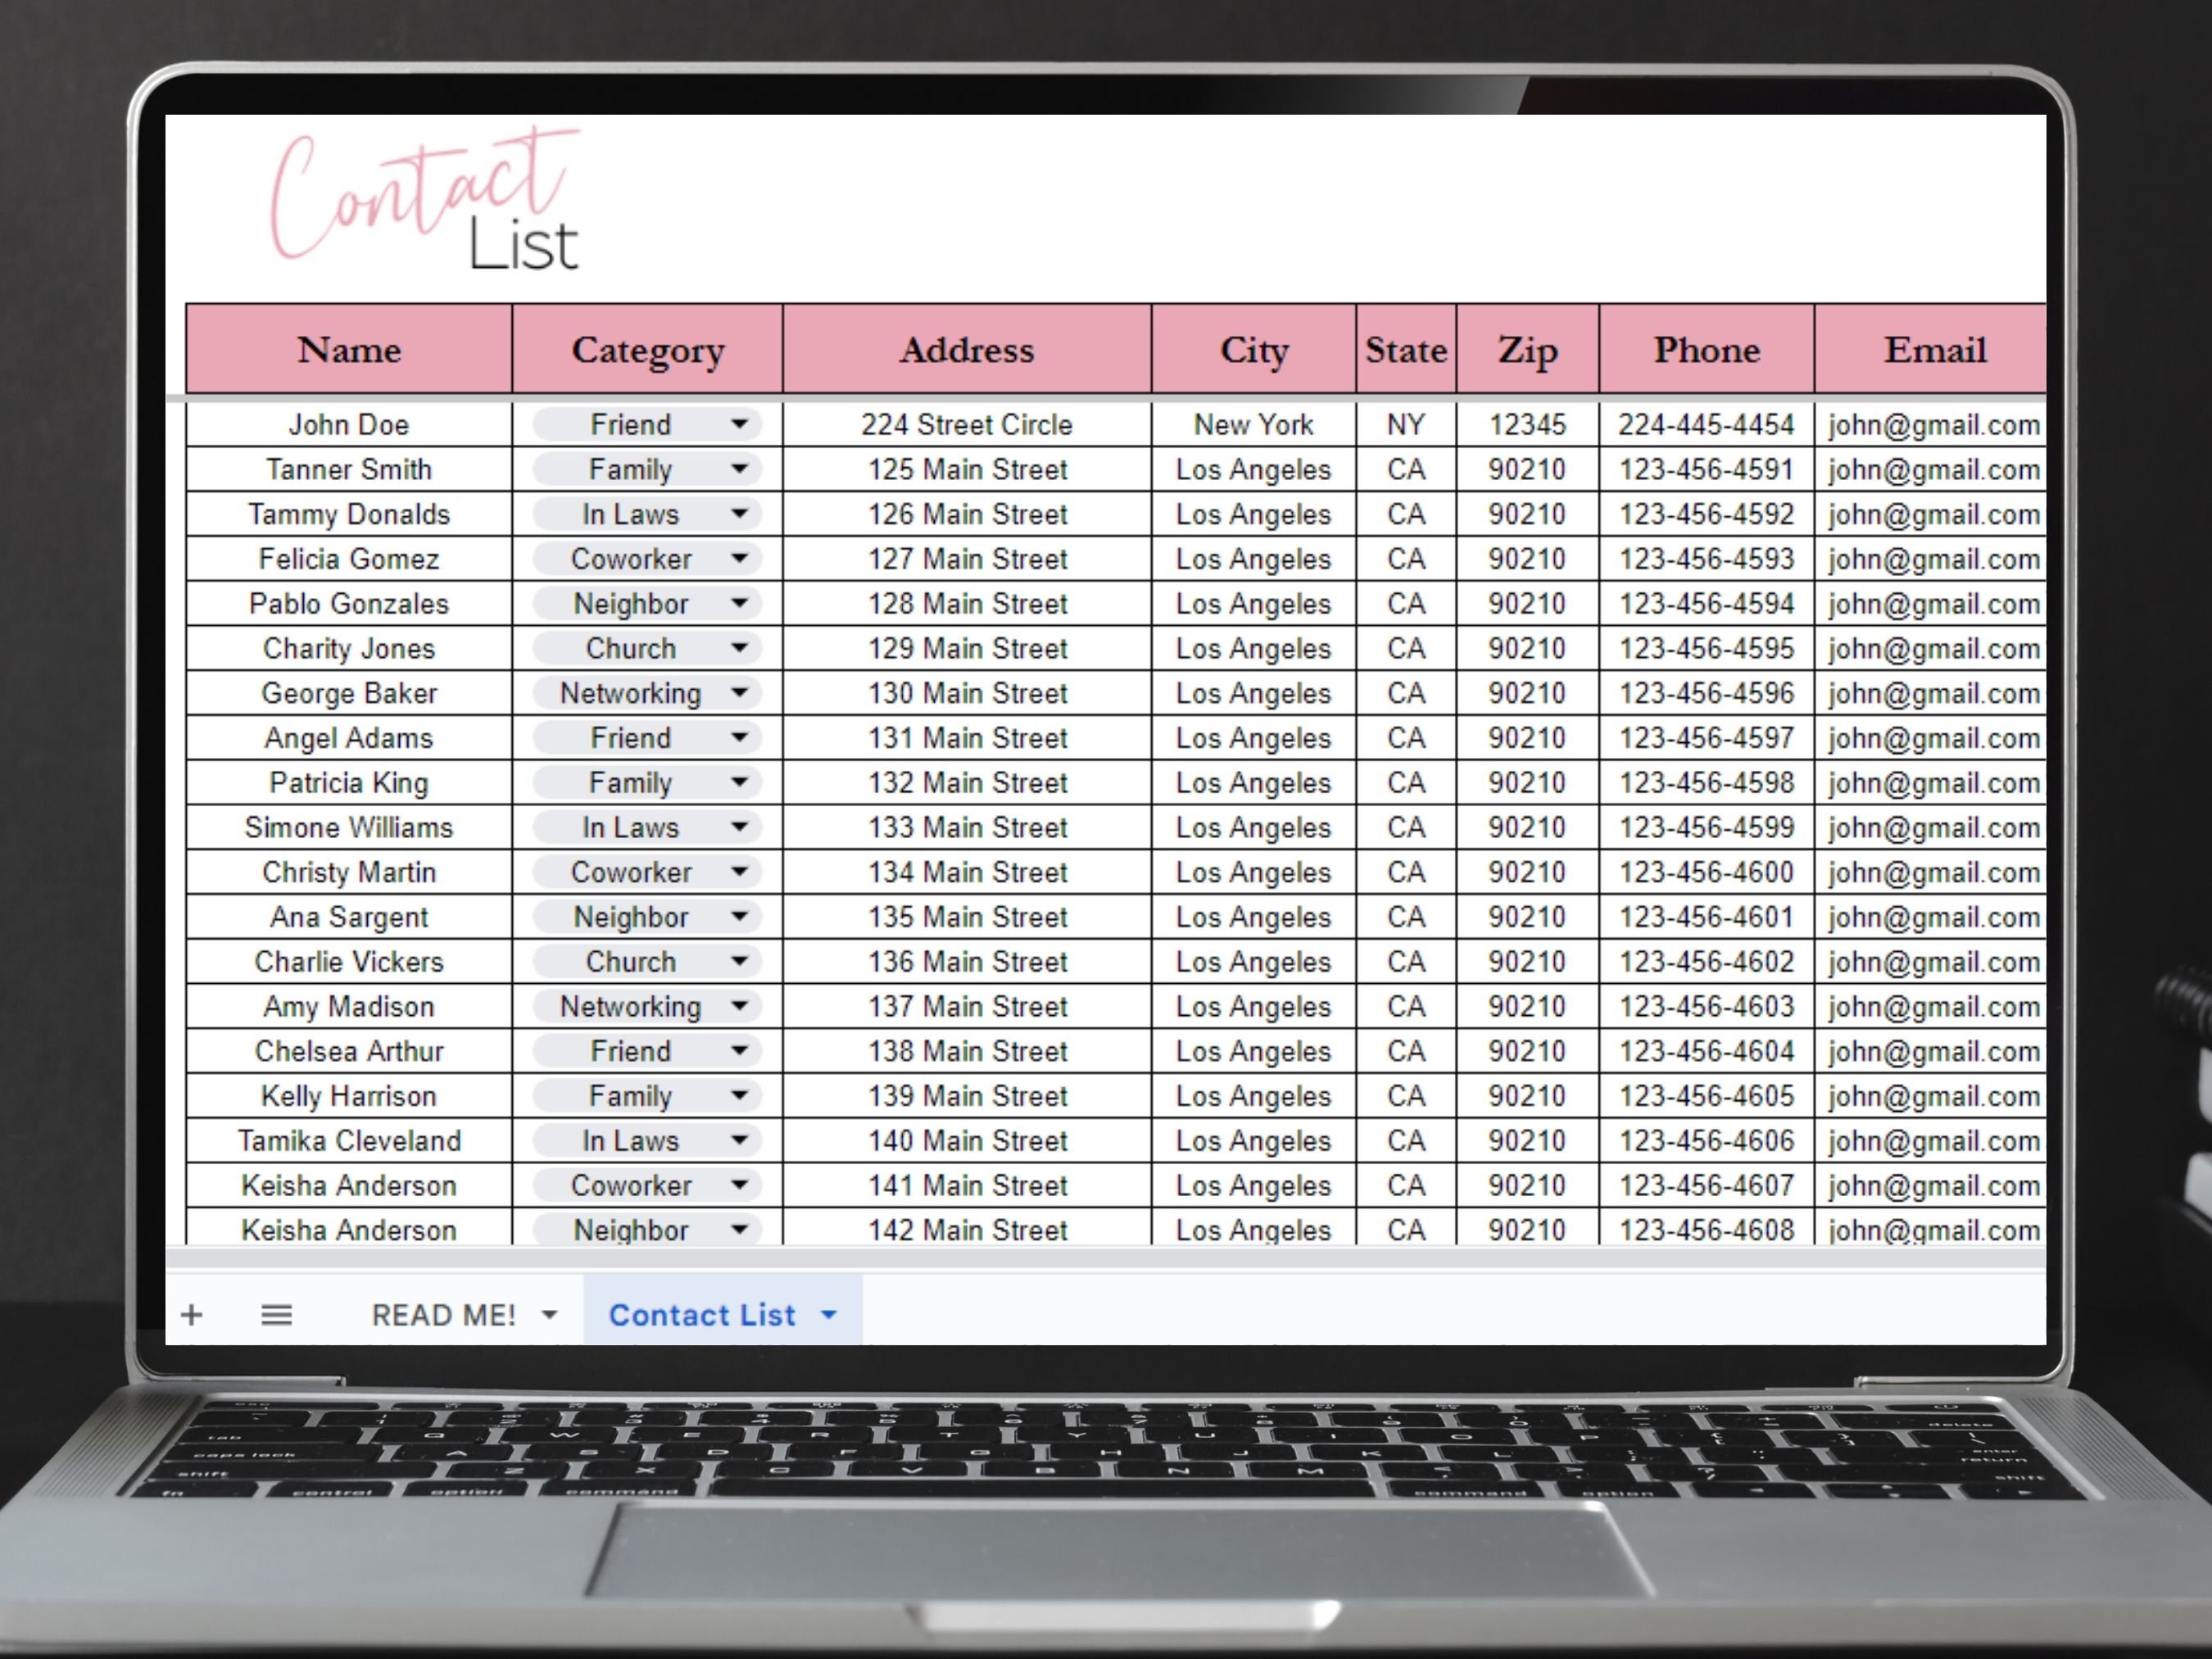Screen dimensions: 2212x1659
Task: Select the Contact List tab
Action: pos(702,1315)
